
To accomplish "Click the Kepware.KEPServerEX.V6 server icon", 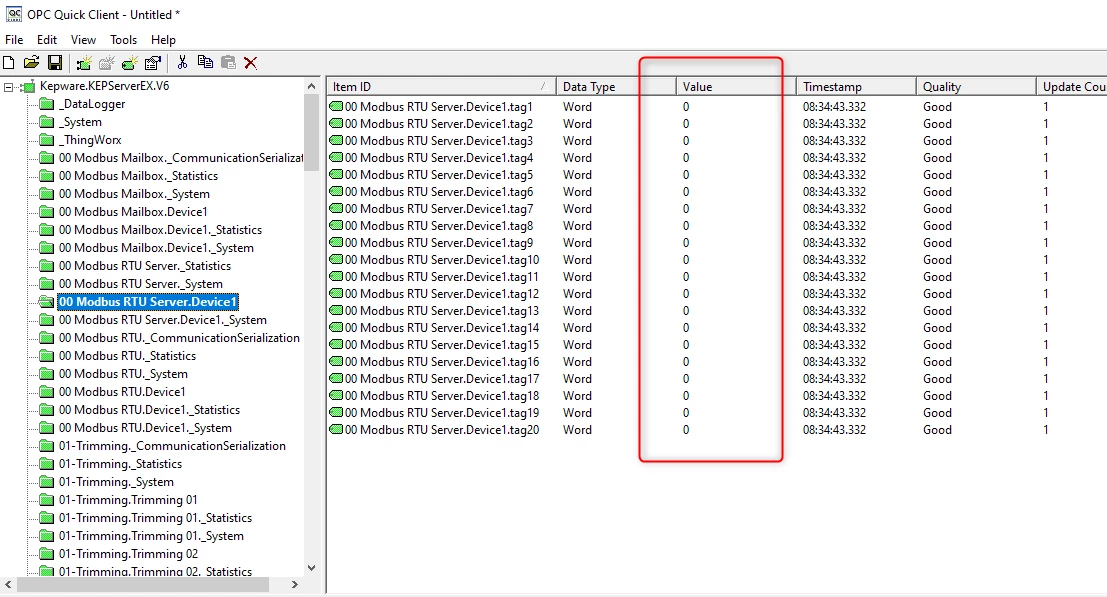I will pyautogui.click(x=28, y=87).
